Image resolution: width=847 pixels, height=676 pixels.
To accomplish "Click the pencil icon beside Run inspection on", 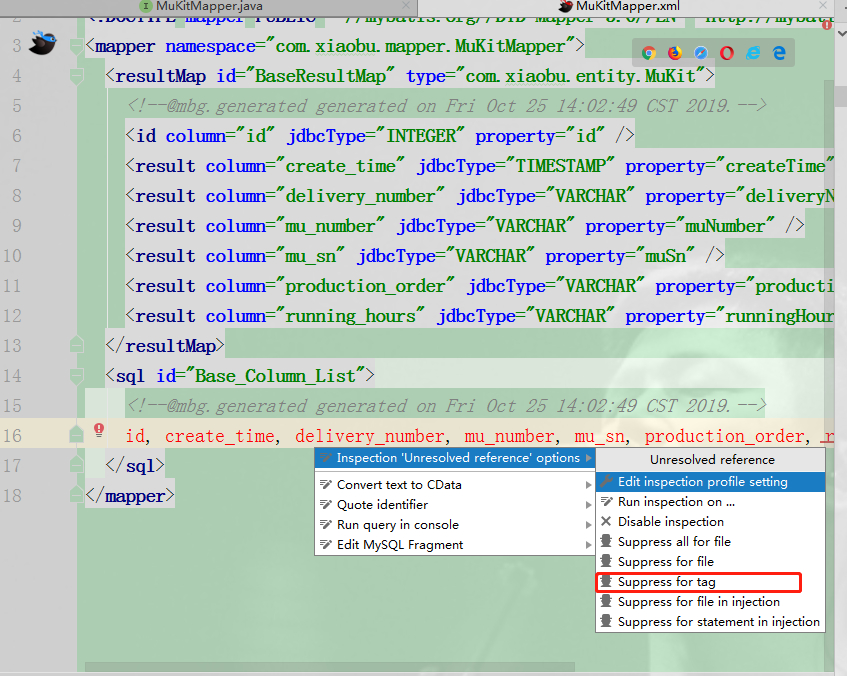I will click(607, 501).
